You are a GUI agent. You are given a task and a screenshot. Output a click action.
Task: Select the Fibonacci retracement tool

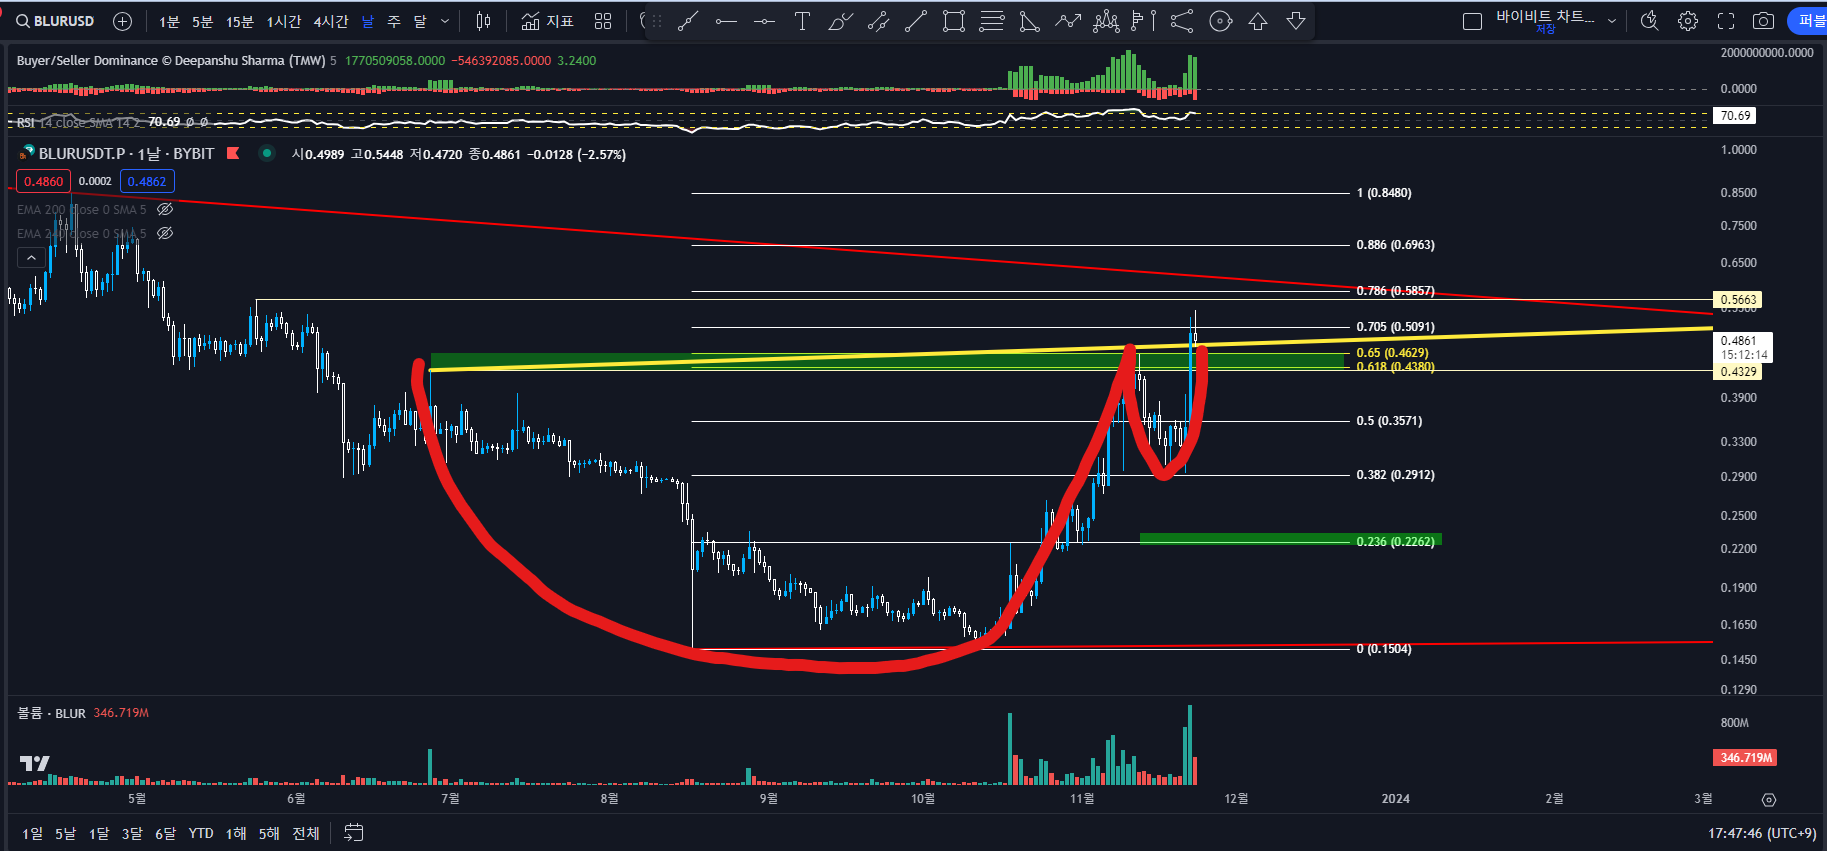pyautogui.click(x=992, y=21)
